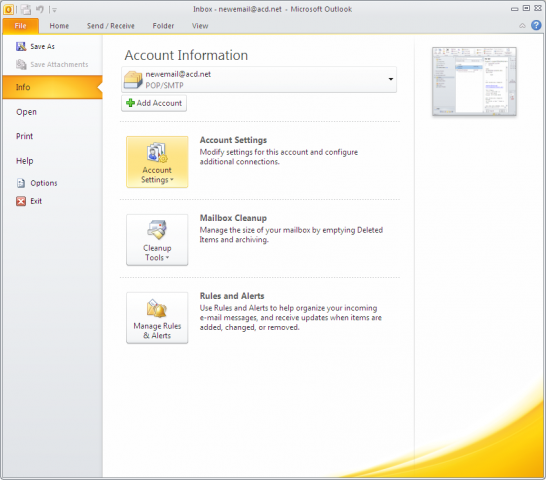Maximize the Outlook window
This screenshot has width=546, height=480.
[526, 8]
